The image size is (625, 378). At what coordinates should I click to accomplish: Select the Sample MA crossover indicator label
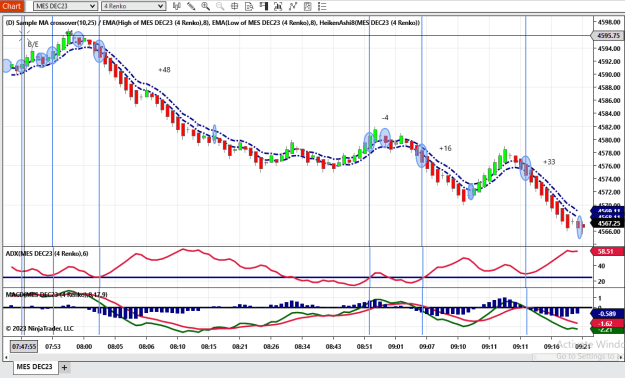tap(213, 23)
